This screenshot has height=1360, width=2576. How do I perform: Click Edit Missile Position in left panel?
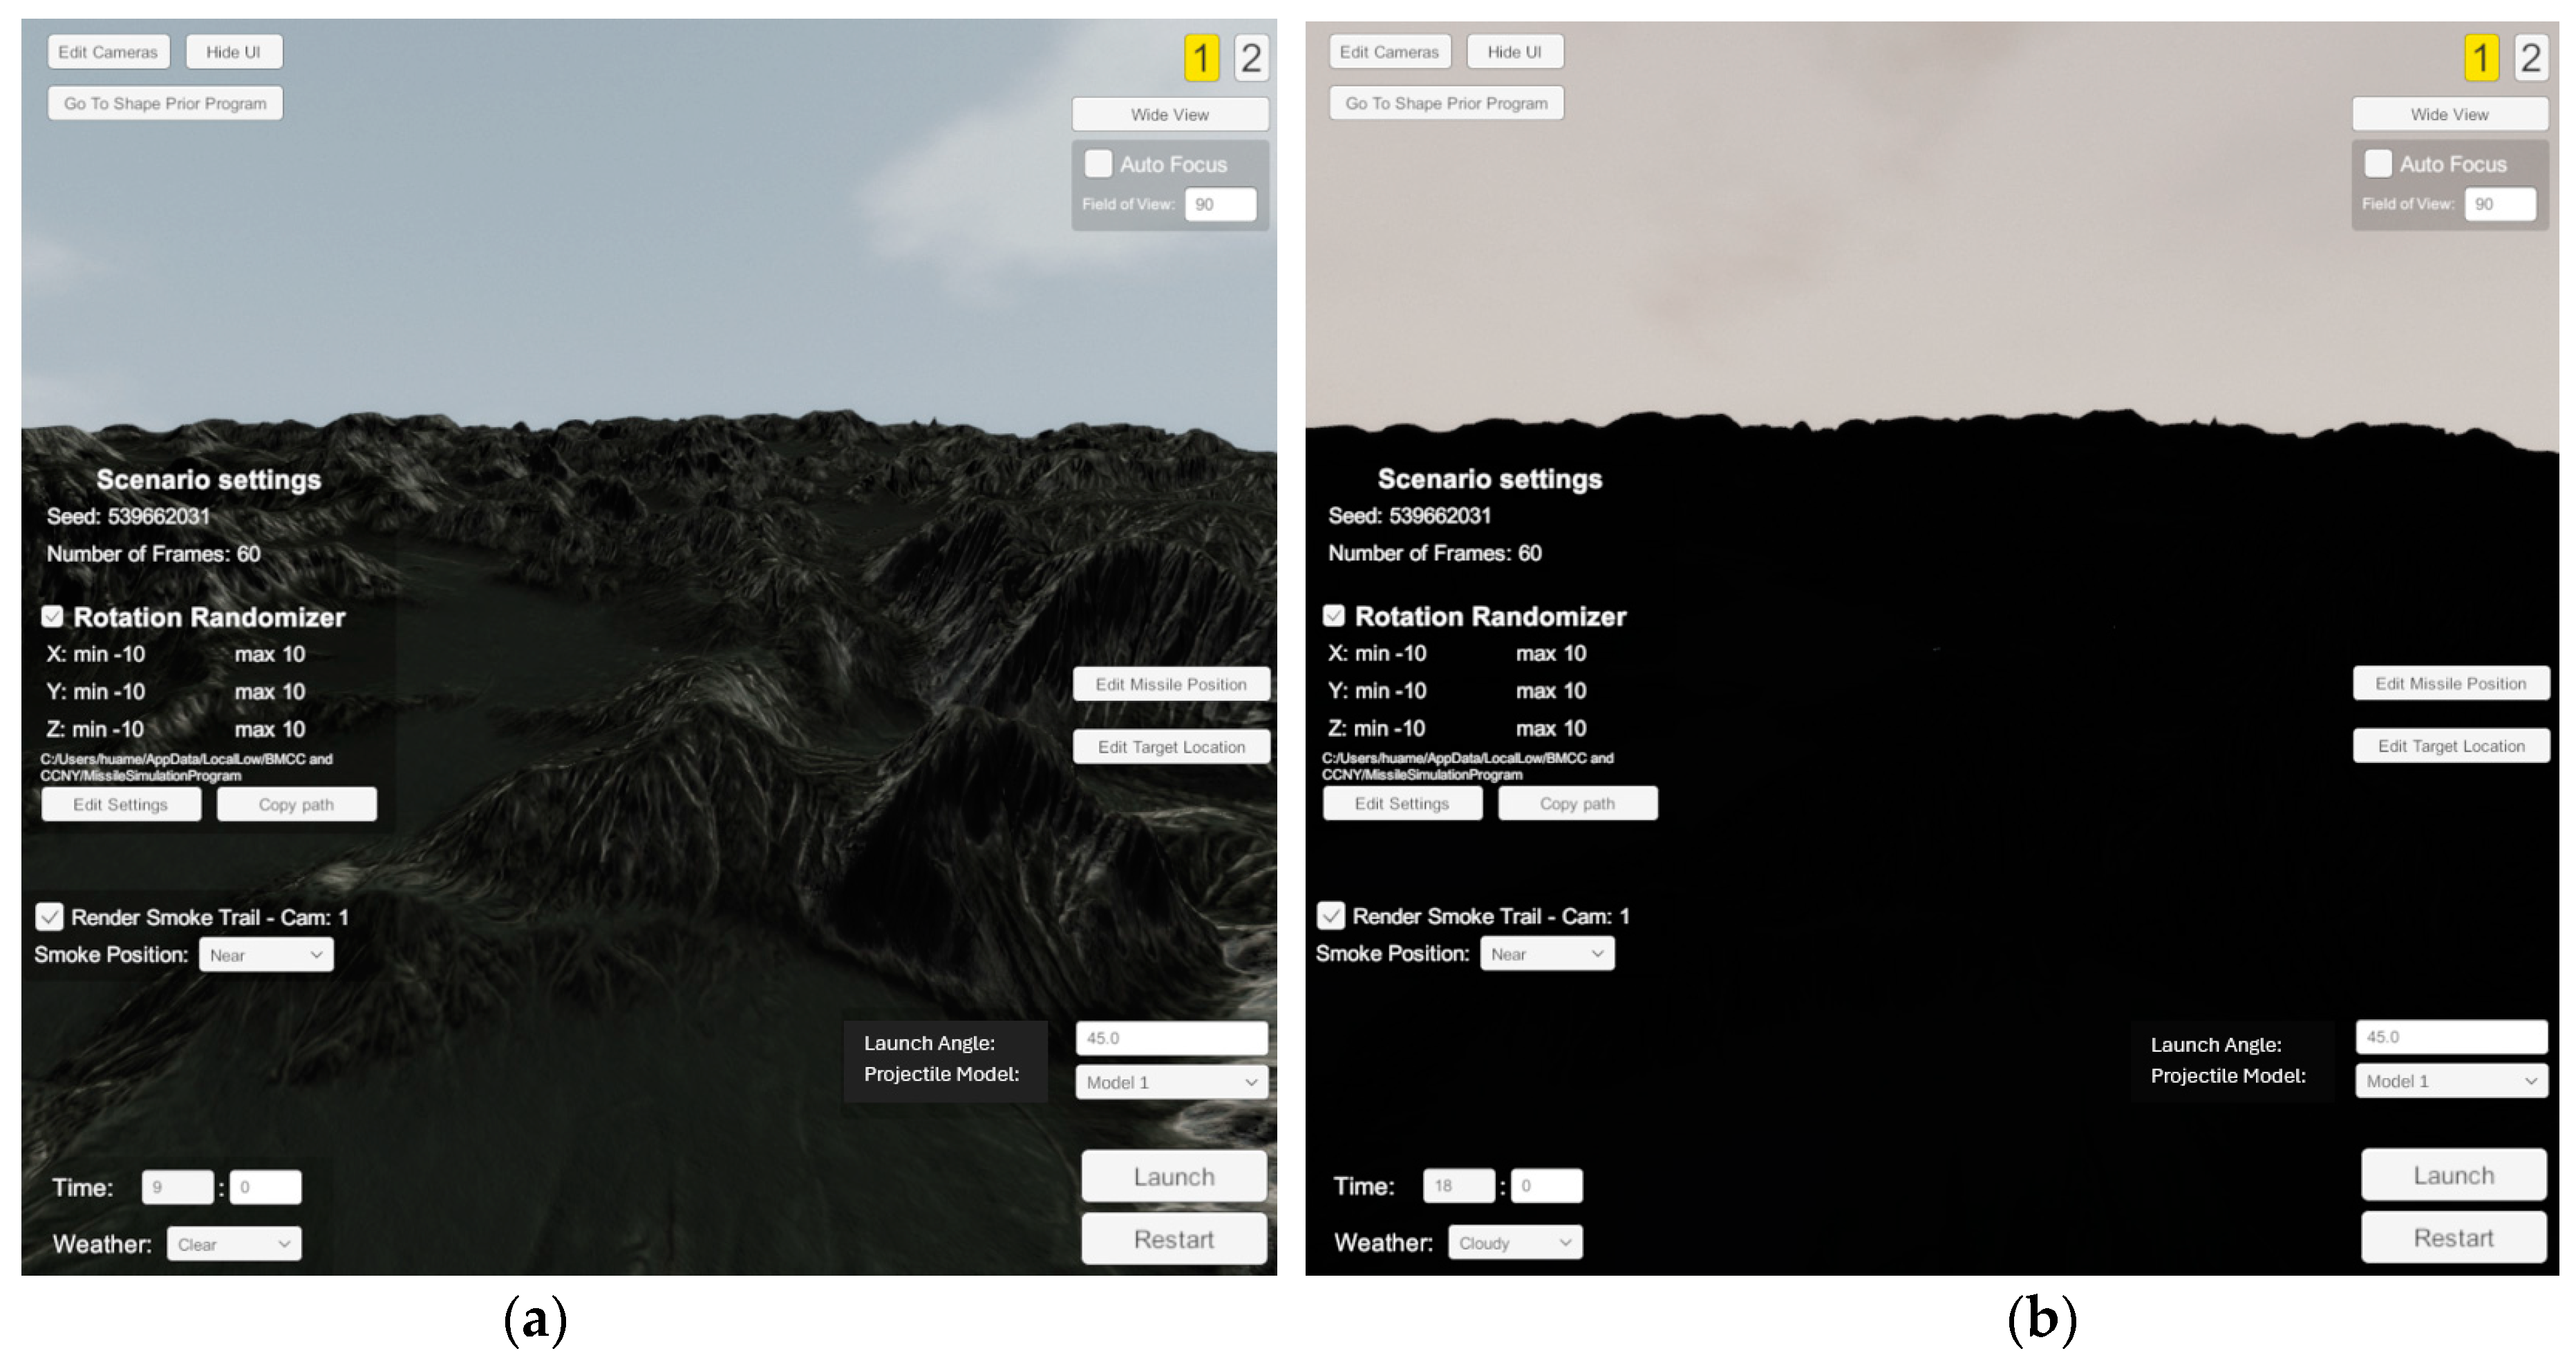pos(1171,685)
